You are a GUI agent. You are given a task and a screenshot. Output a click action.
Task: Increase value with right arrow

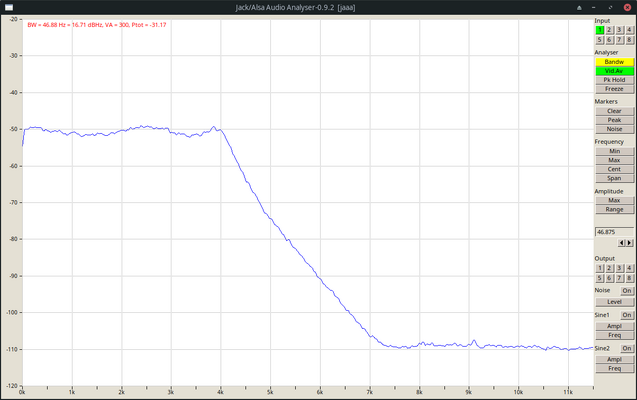(630, 243)
